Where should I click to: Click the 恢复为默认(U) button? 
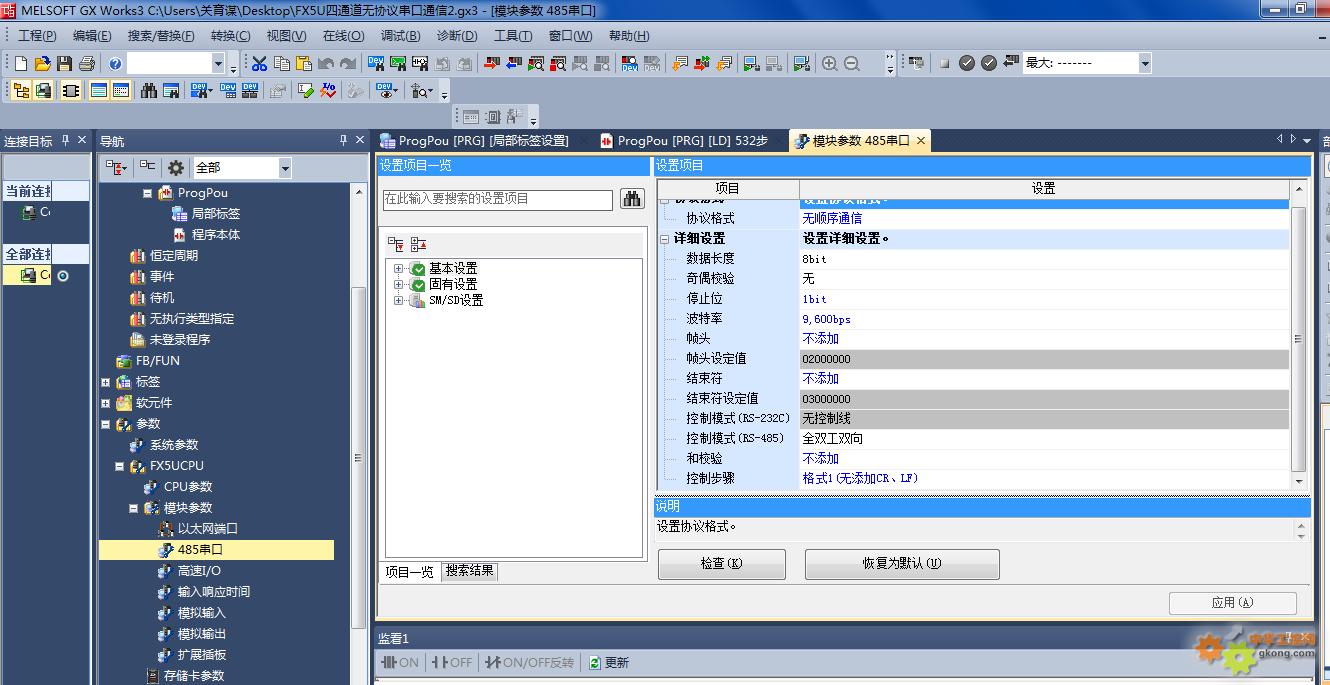pos(902,564)
